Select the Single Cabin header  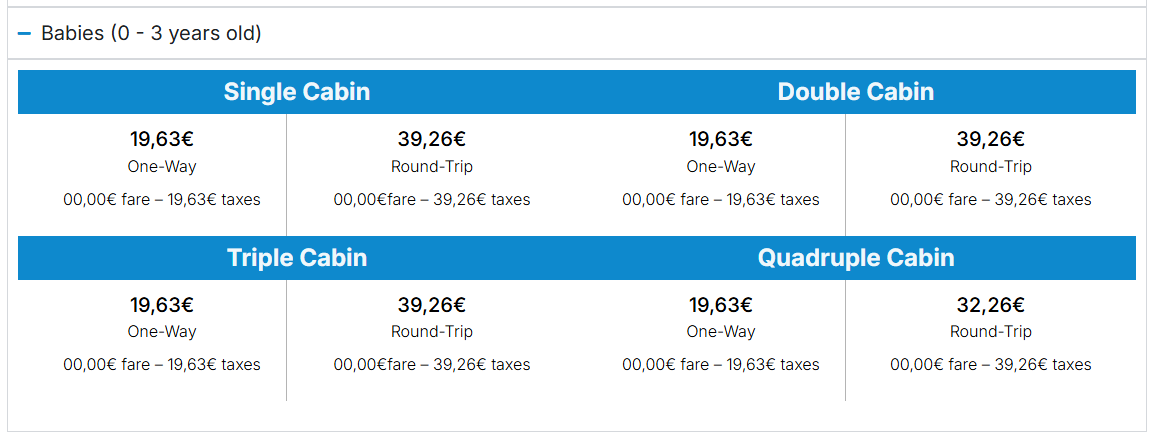tap(297, 92)
